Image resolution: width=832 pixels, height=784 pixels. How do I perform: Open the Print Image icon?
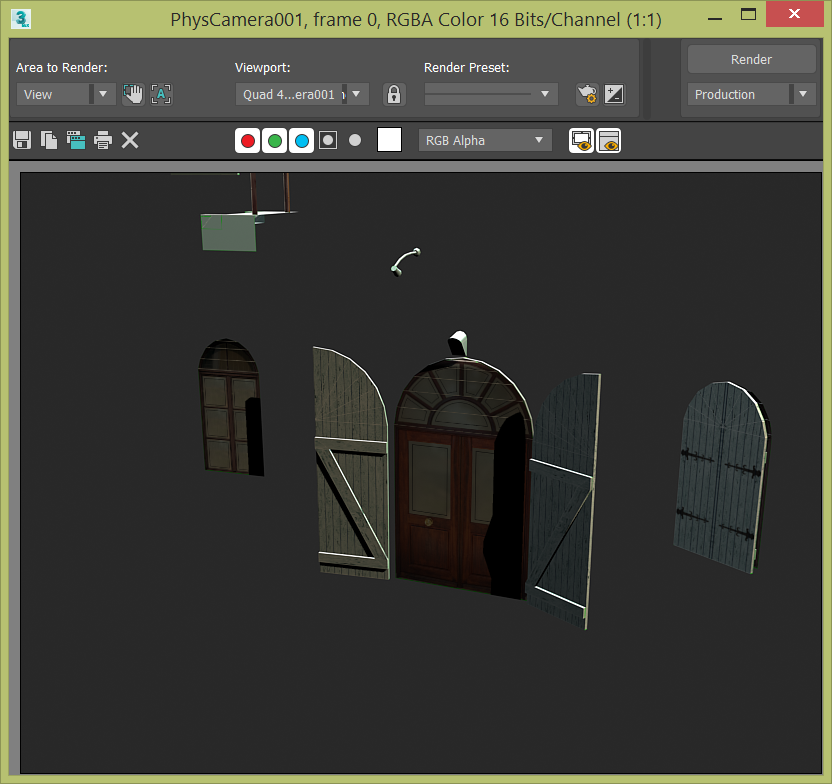click(103, 140)
